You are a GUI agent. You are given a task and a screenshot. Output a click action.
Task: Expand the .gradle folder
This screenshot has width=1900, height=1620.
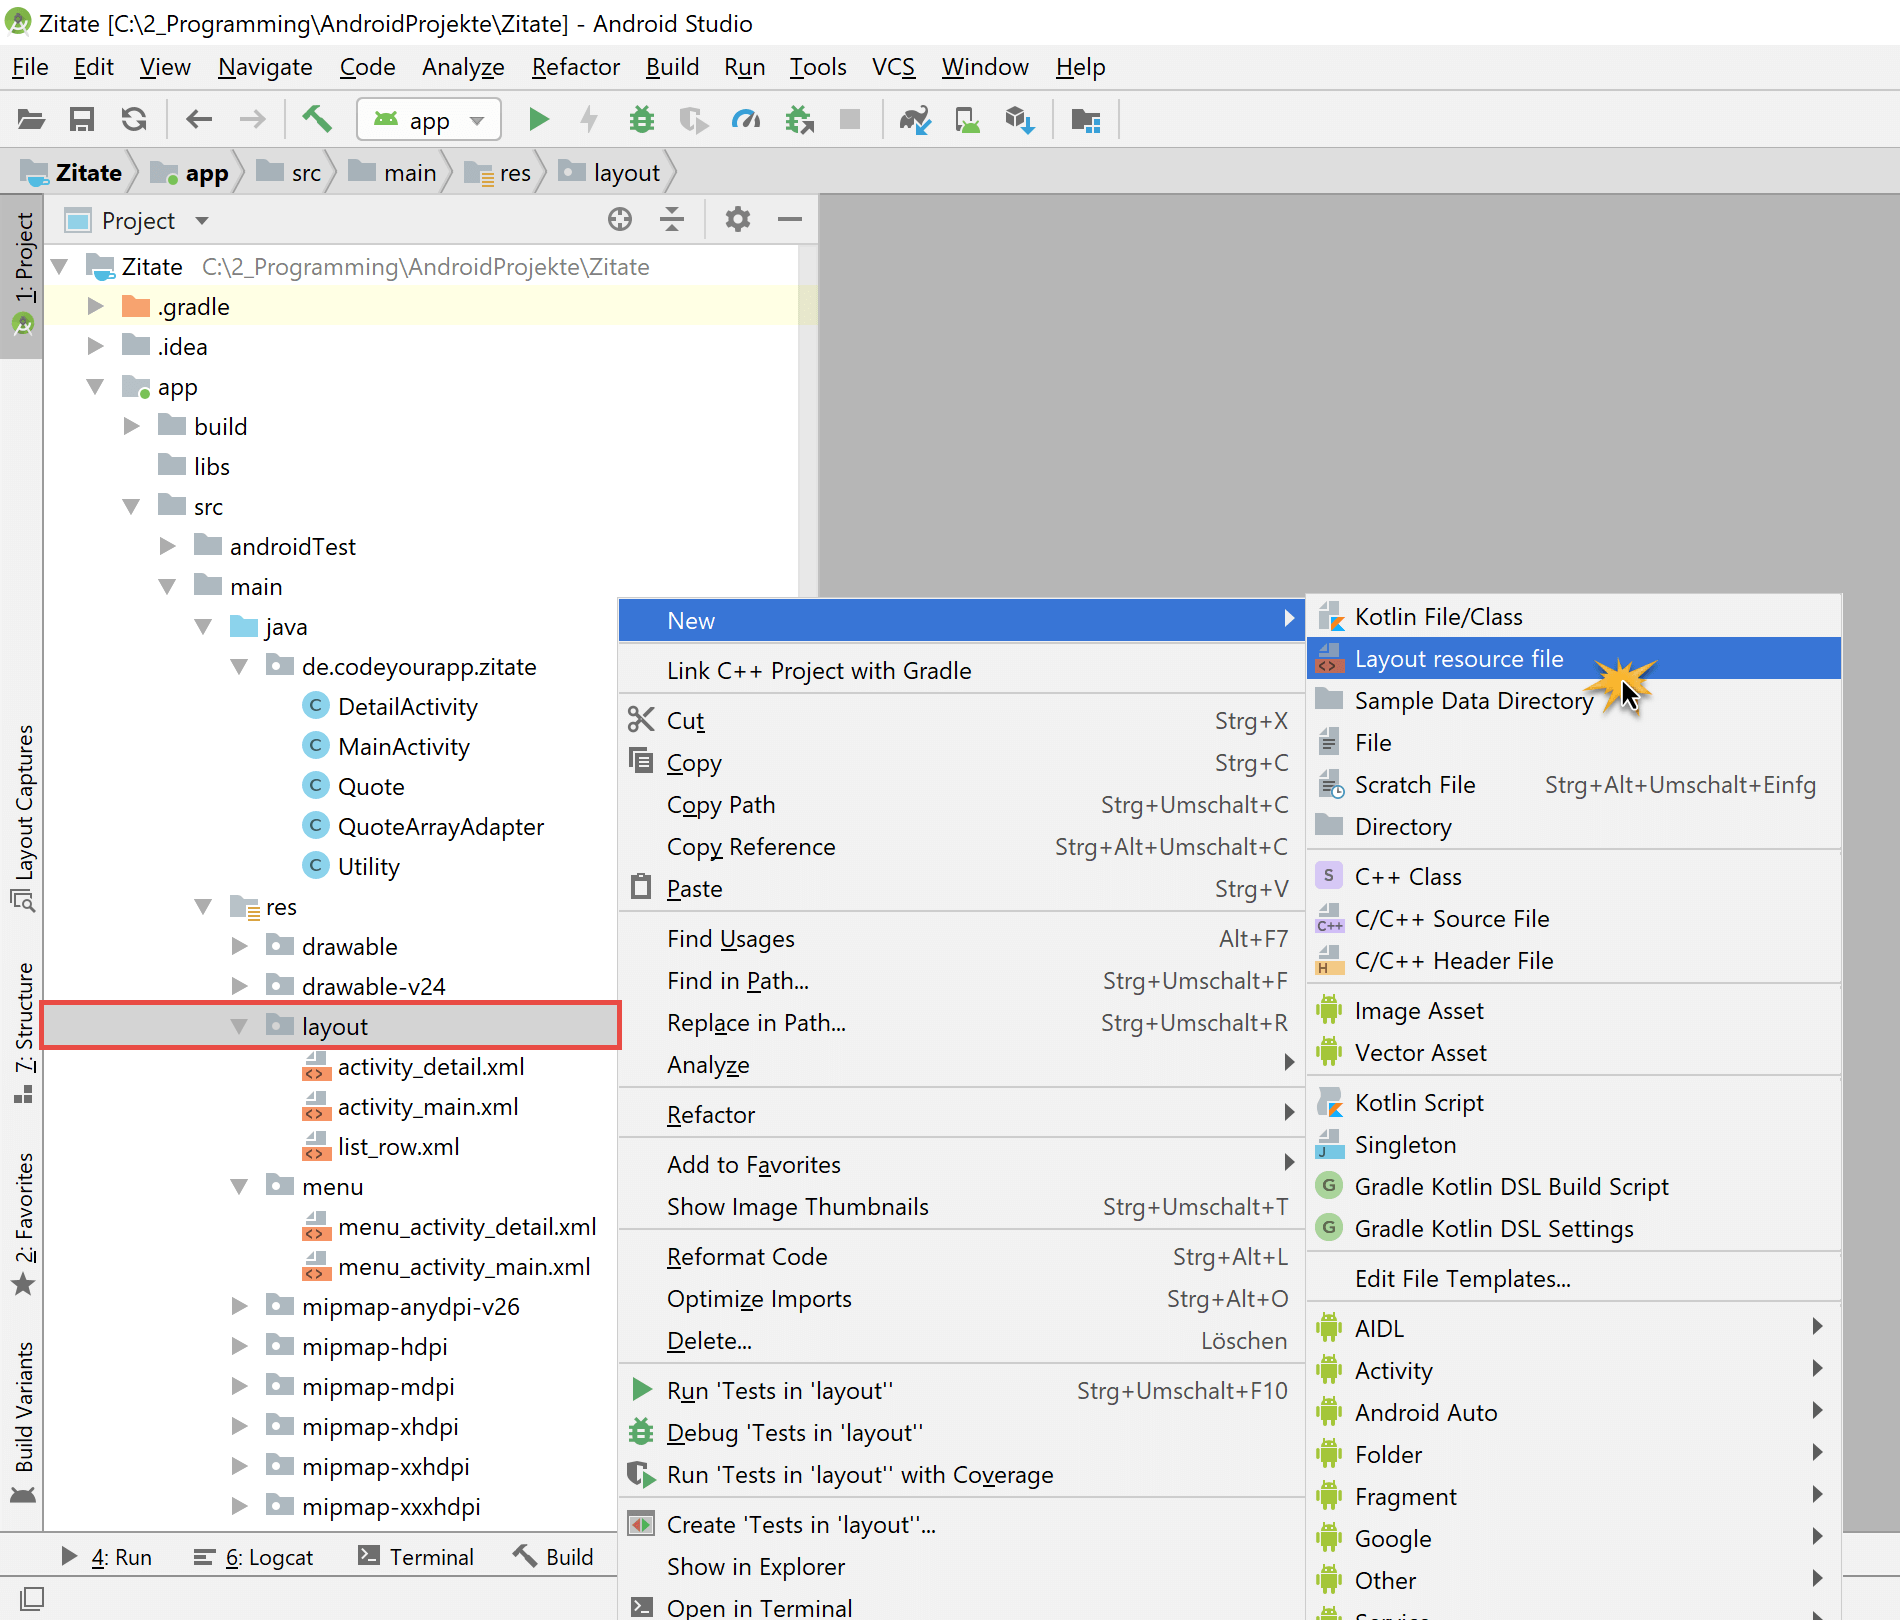(96, 306)
